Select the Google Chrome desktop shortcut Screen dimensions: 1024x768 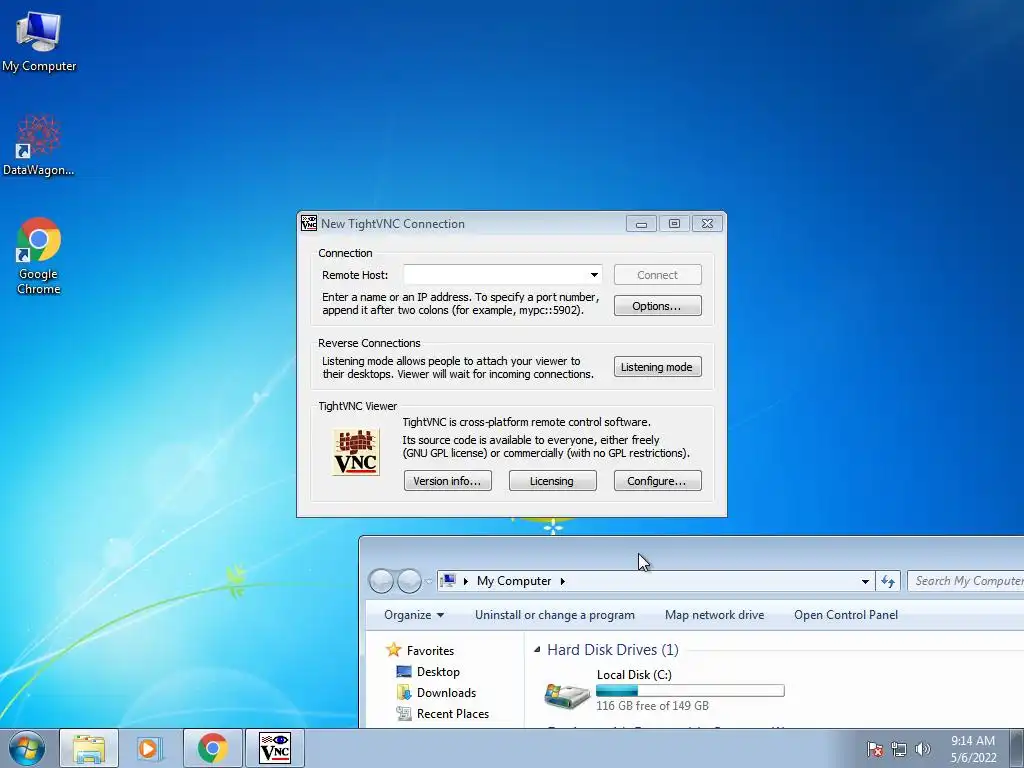point(38,255)
